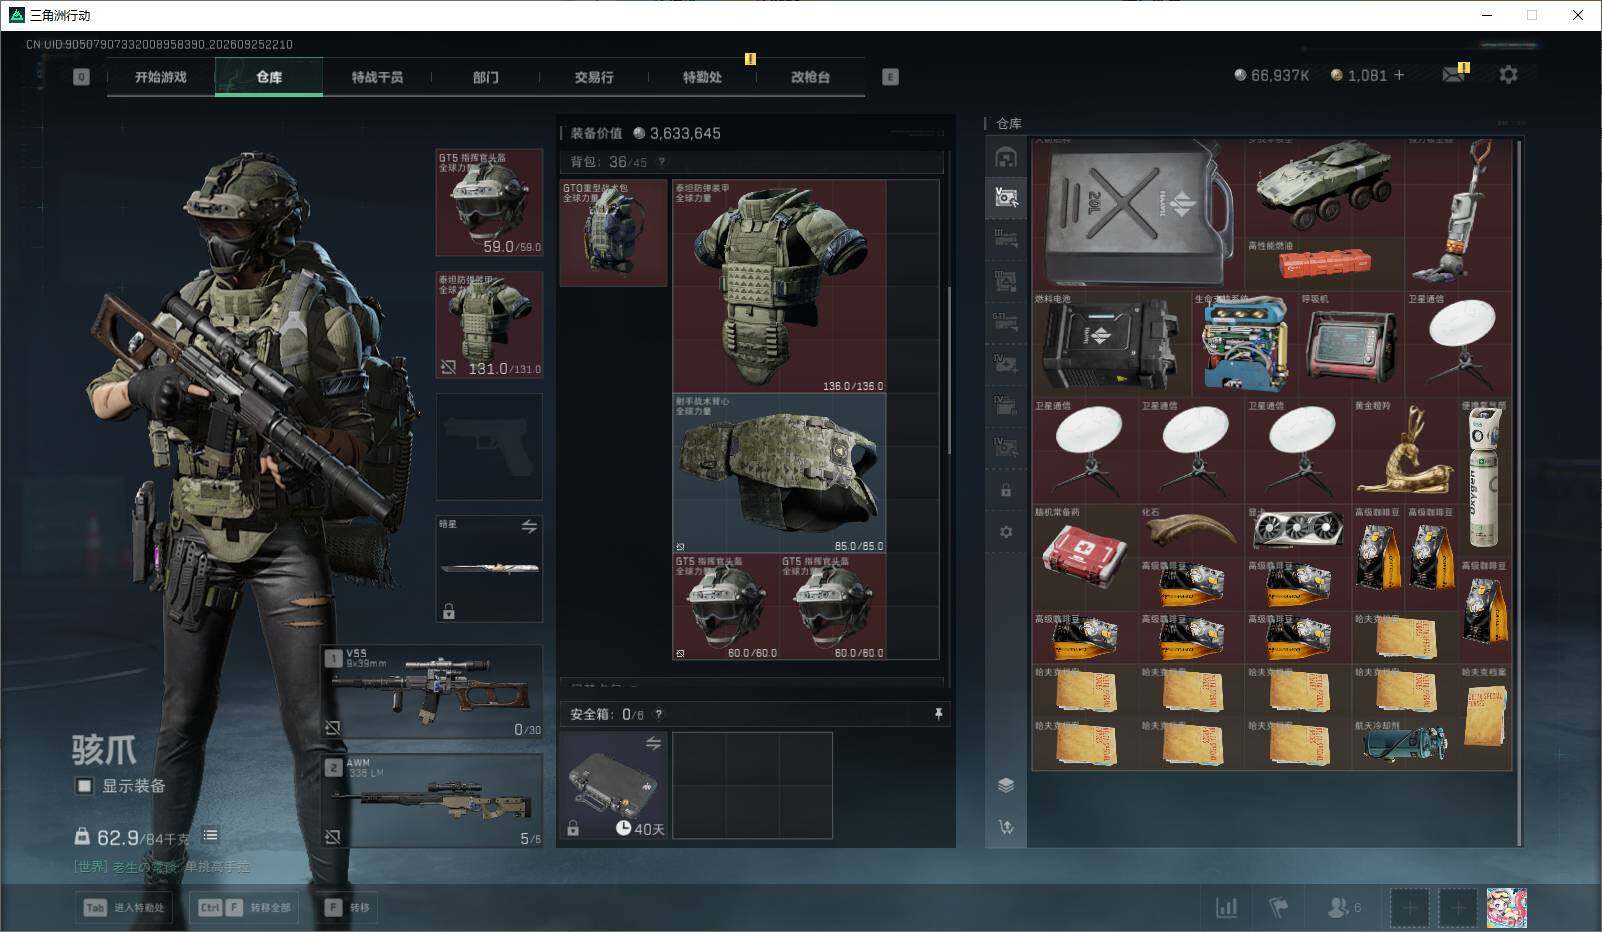Select the 泰坦防弹装甲 136.0/136.0 in backpack
The image size is (1602, 932).
point(779,286)
